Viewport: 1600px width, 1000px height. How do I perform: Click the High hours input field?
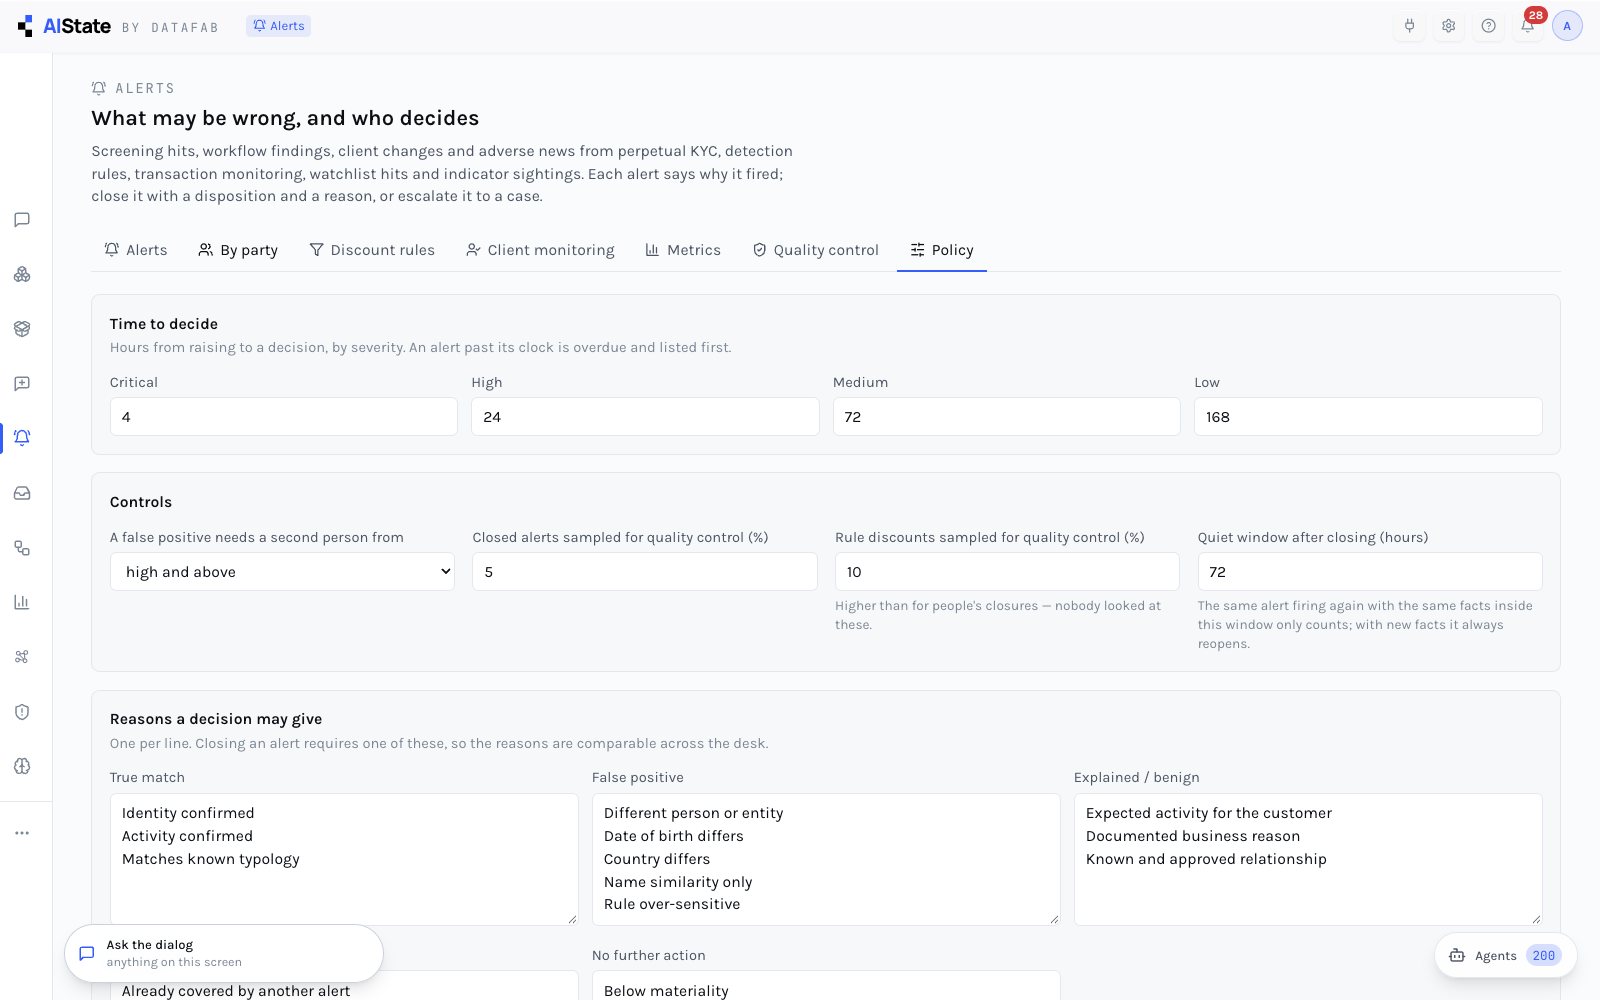coord(645,417)
